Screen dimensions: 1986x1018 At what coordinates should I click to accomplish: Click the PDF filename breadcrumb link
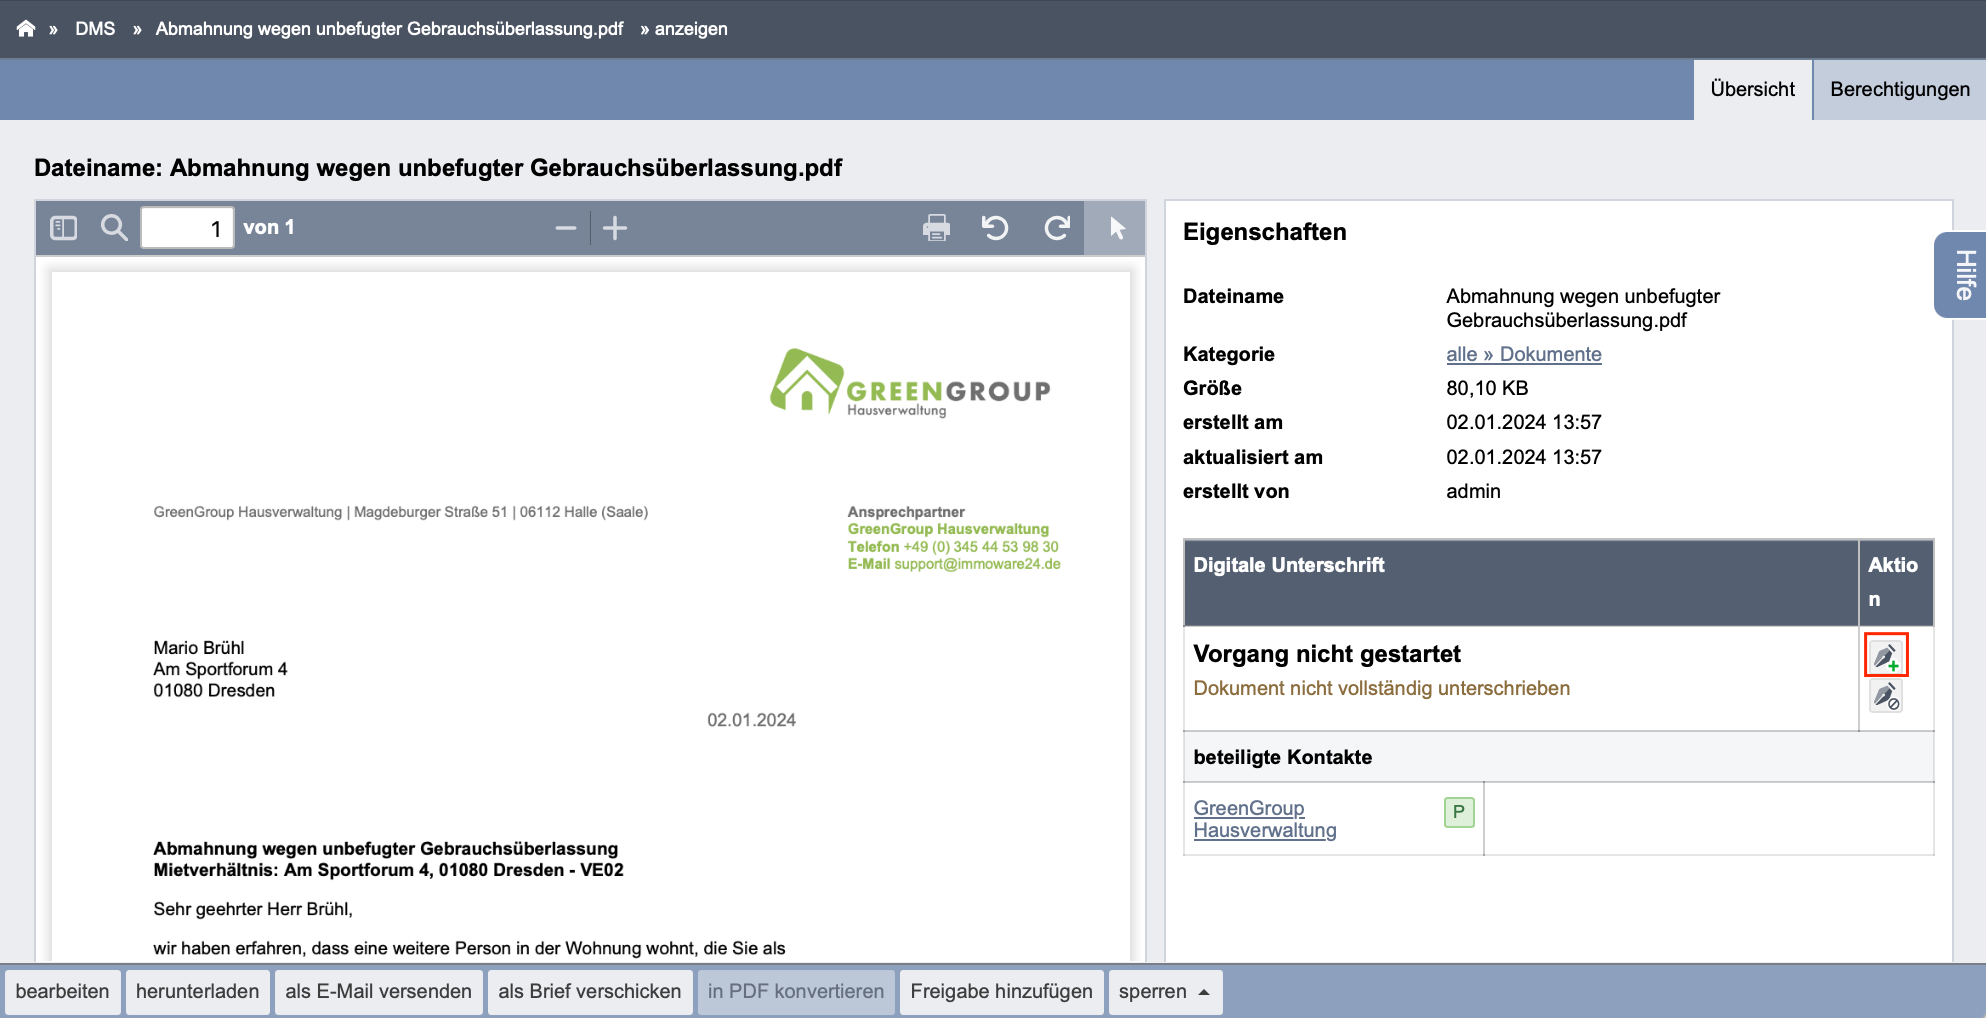[x=389, y=29]
